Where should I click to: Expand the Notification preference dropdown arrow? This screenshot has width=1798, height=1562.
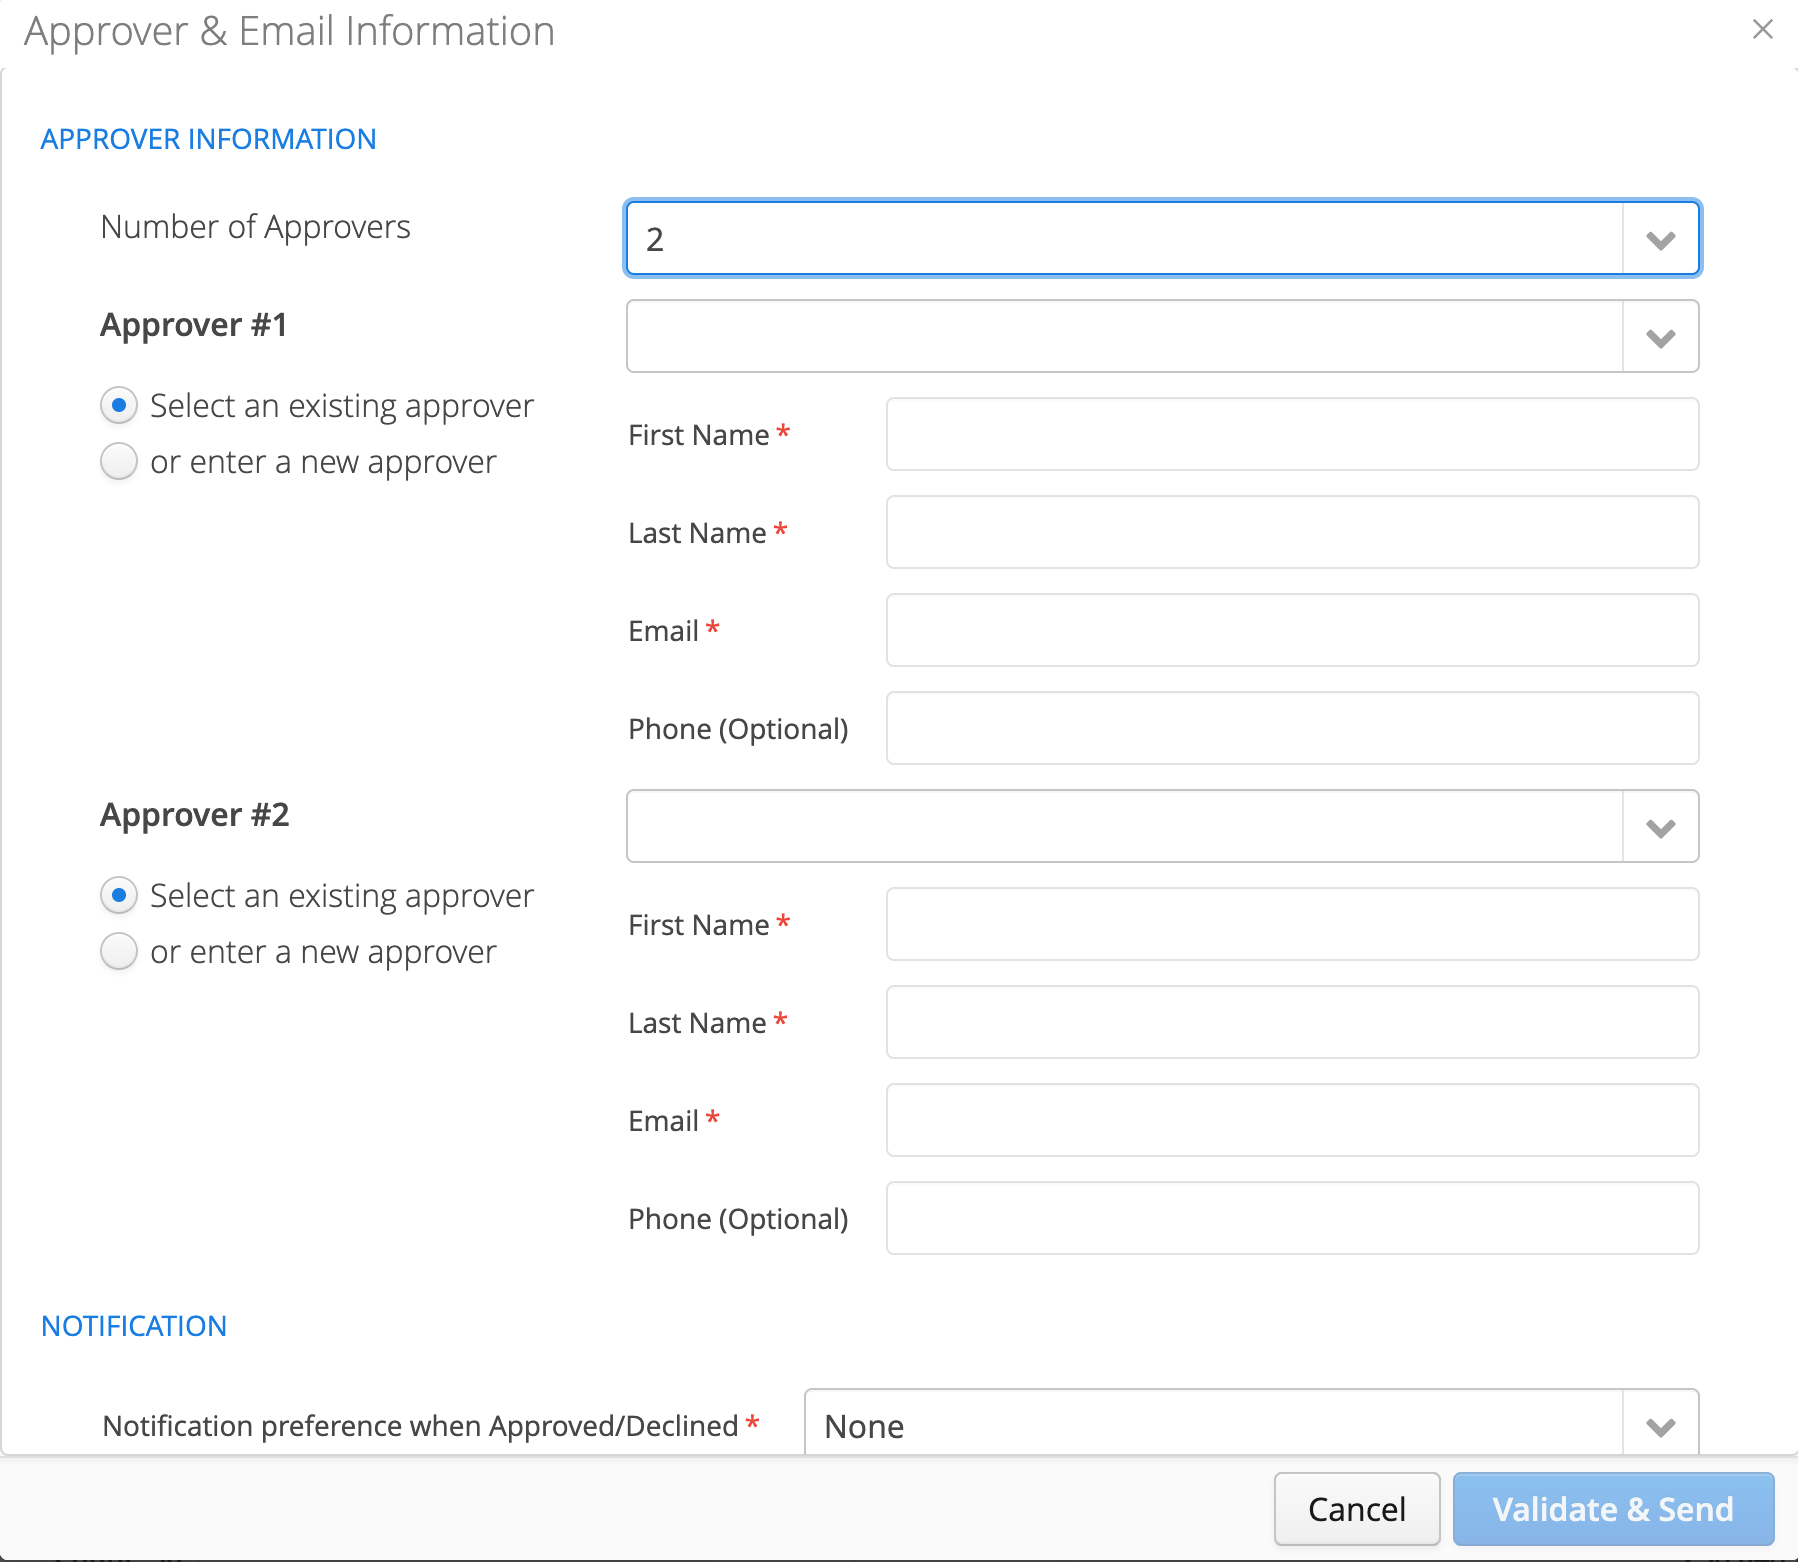pyautogui.click(x=1660, y=1425)
